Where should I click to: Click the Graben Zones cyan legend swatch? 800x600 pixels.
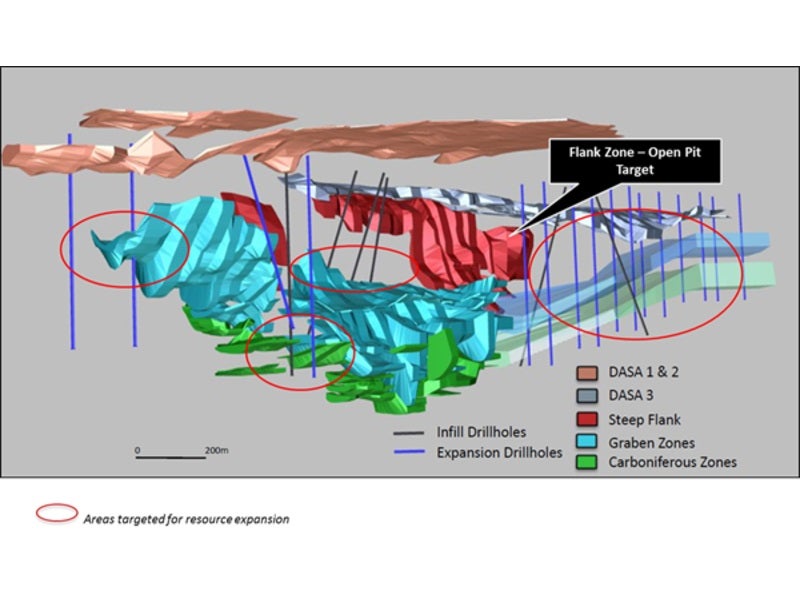click(x=587, y=442)
